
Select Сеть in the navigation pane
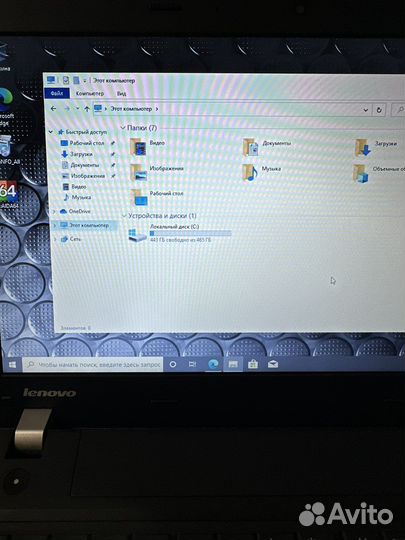75,239
